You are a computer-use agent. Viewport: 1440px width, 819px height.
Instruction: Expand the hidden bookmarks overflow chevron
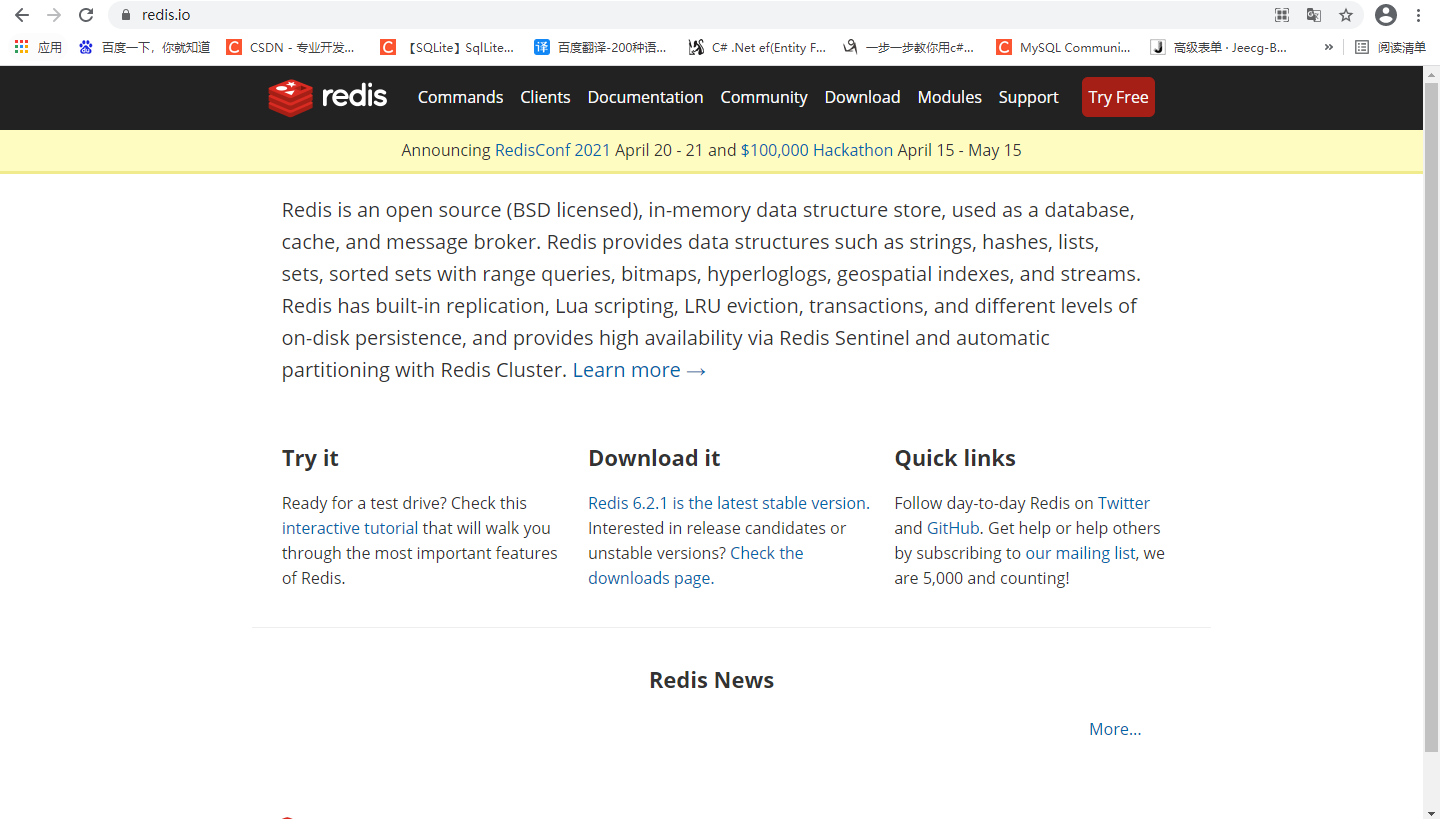click(1328, 47)
